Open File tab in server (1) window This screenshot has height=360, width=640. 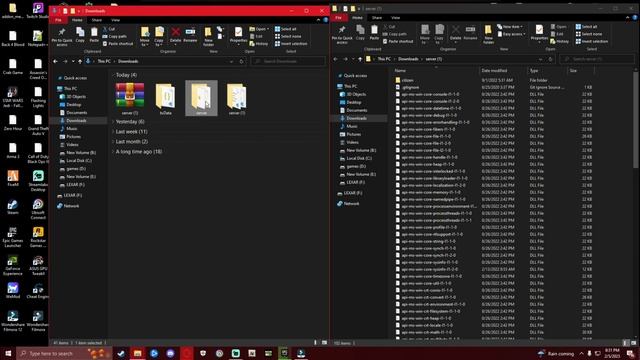[x=338, y=18]
